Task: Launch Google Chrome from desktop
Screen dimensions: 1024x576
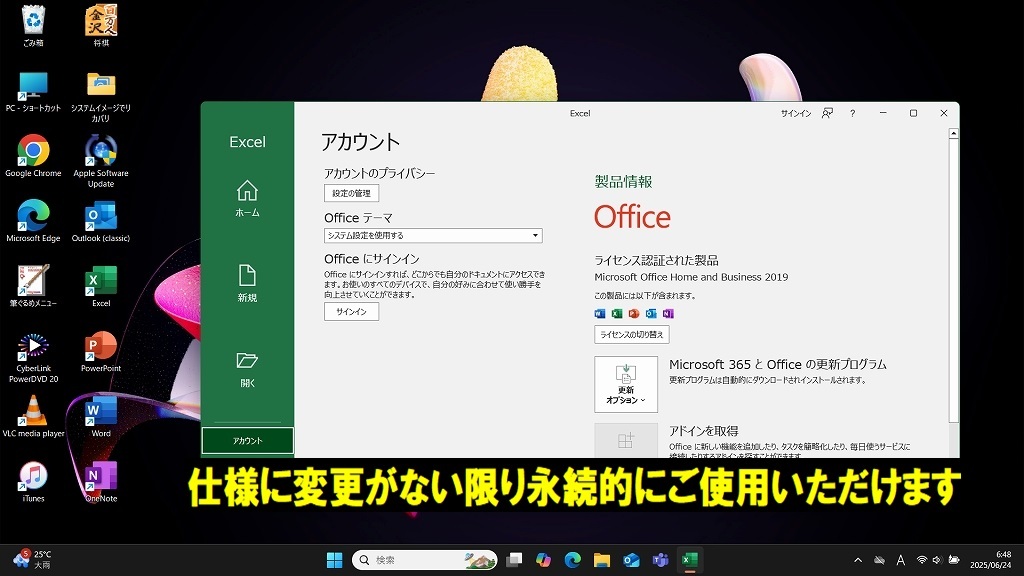Action: 33,156
